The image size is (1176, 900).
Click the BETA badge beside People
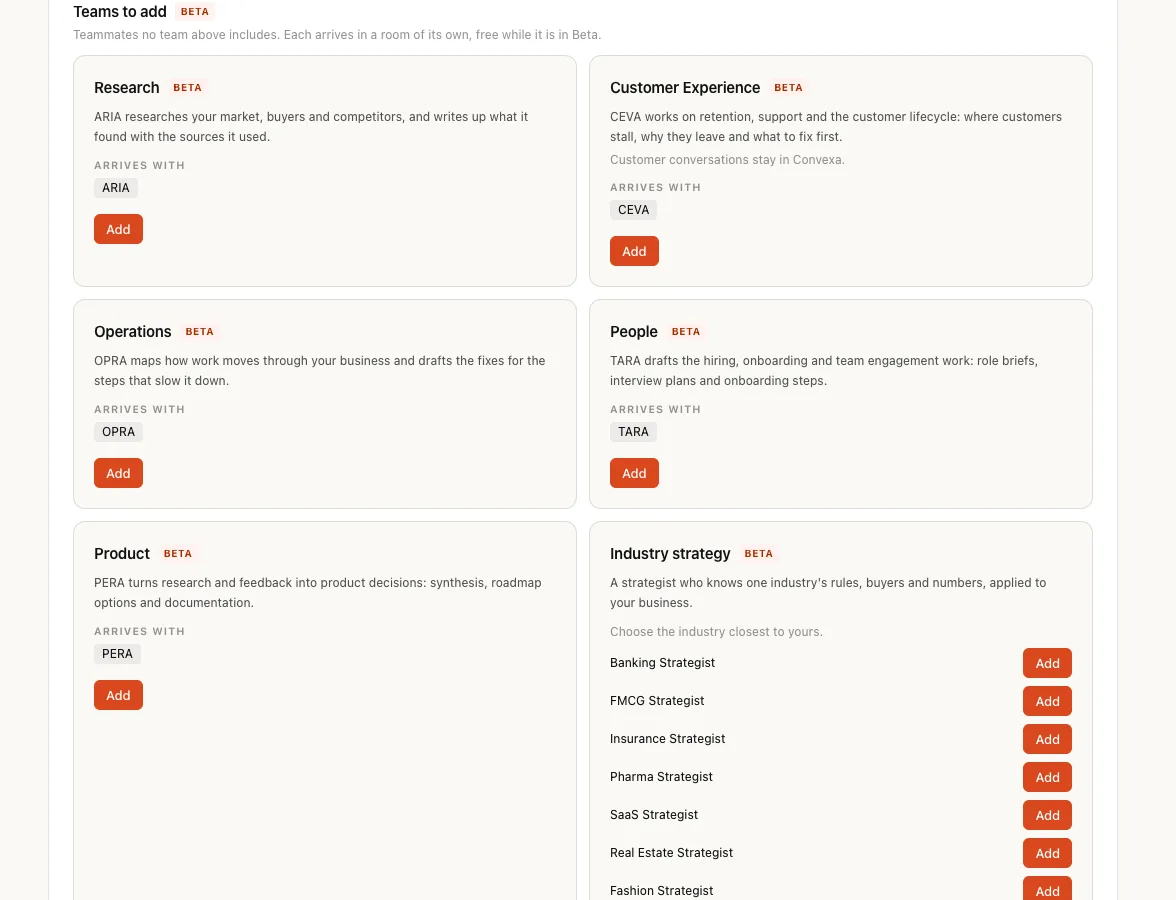click(686, 332)
